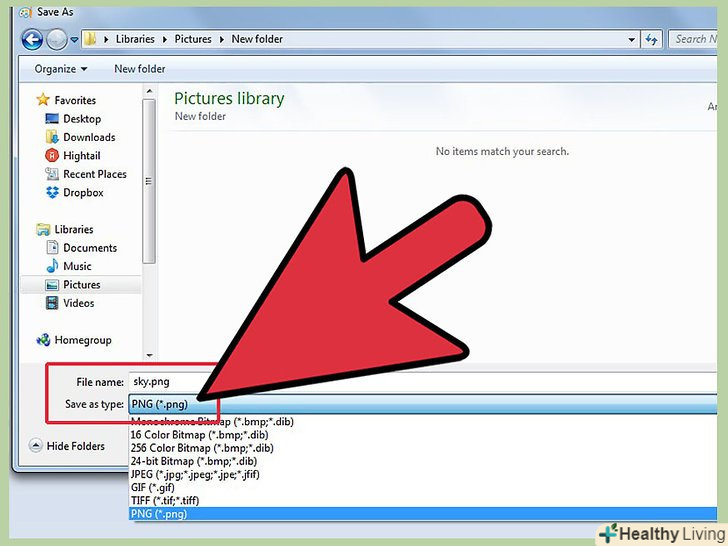Image resolution: width=728 pixels, height=546 pixels.
Task: Click navigation pane scrollbar down arrow
Action: coord(149,356)
